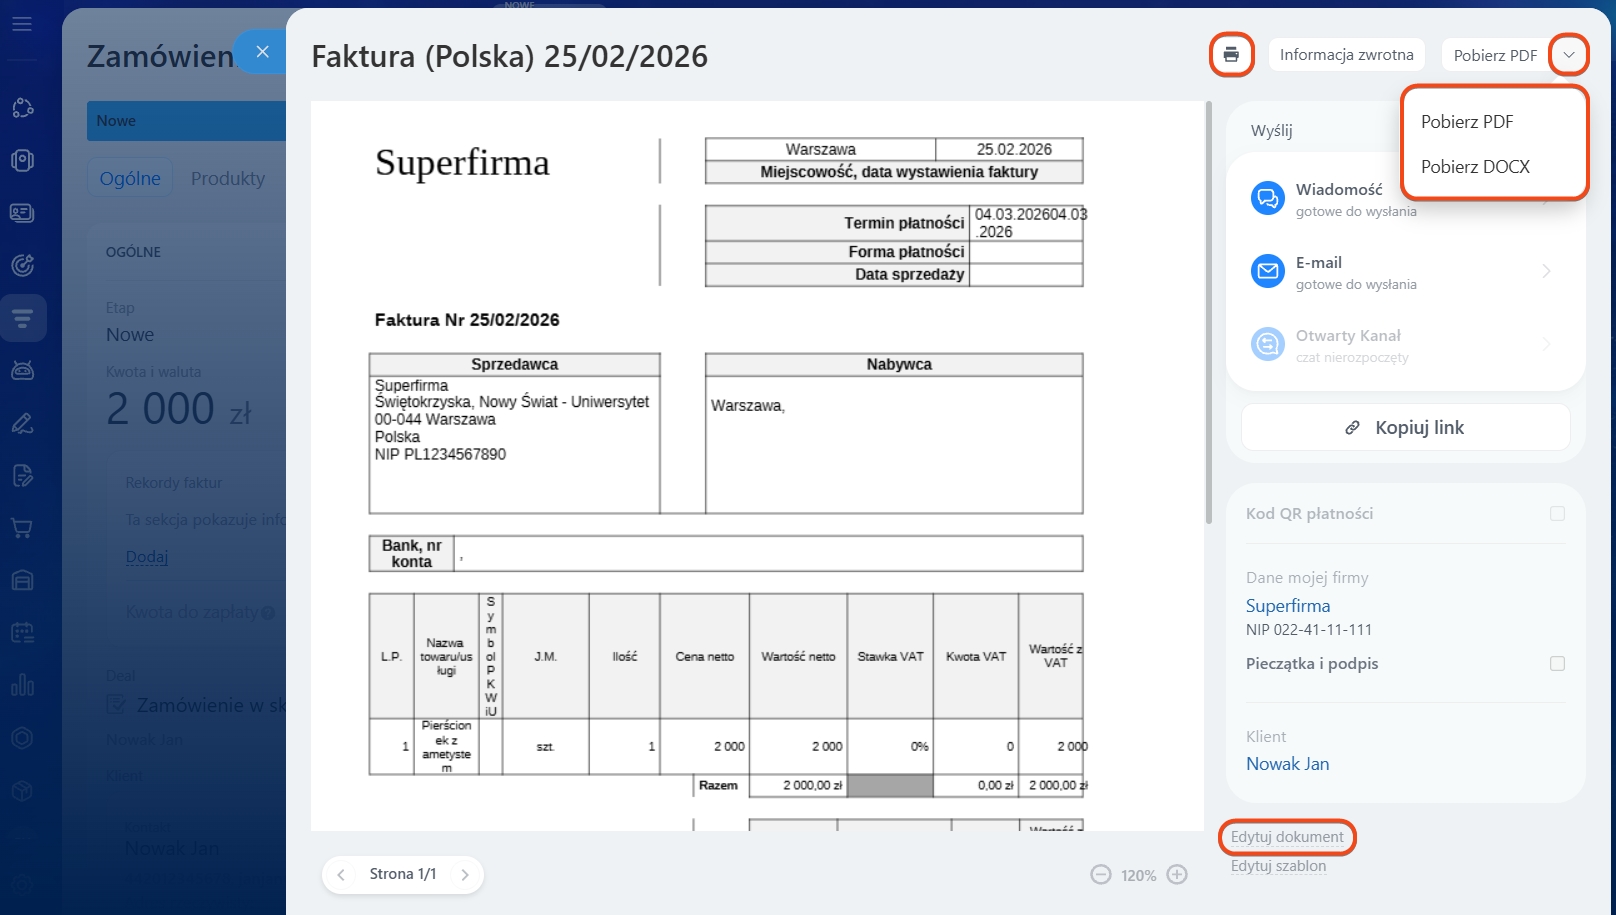Expand the E-mail row chevron
The width and height of the screenshot is (1616, 915).
click(1546, 271)
